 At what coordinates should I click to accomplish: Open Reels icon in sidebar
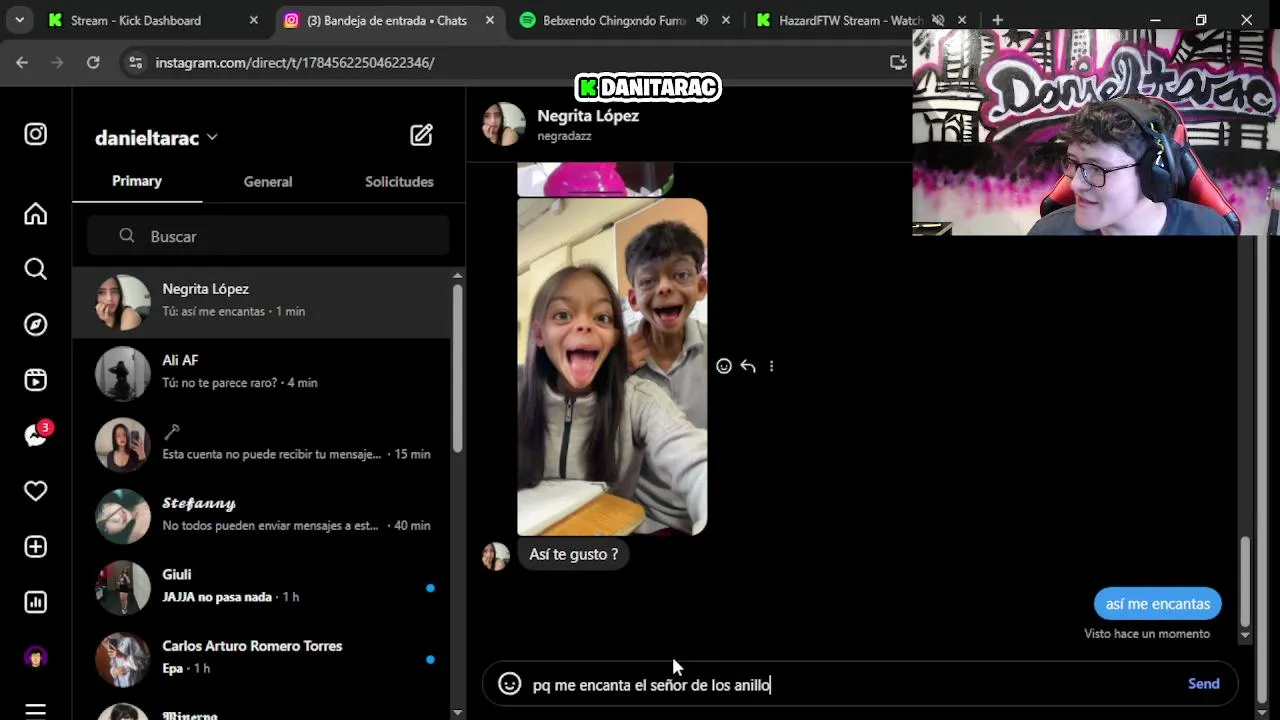36,380
